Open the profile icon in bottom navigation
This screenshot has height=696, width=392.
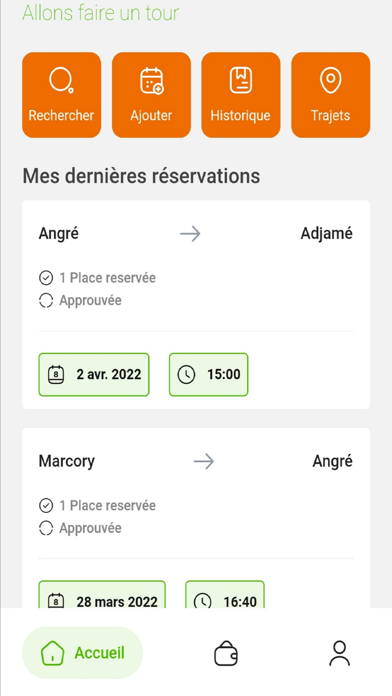click(x=340, y=653)
